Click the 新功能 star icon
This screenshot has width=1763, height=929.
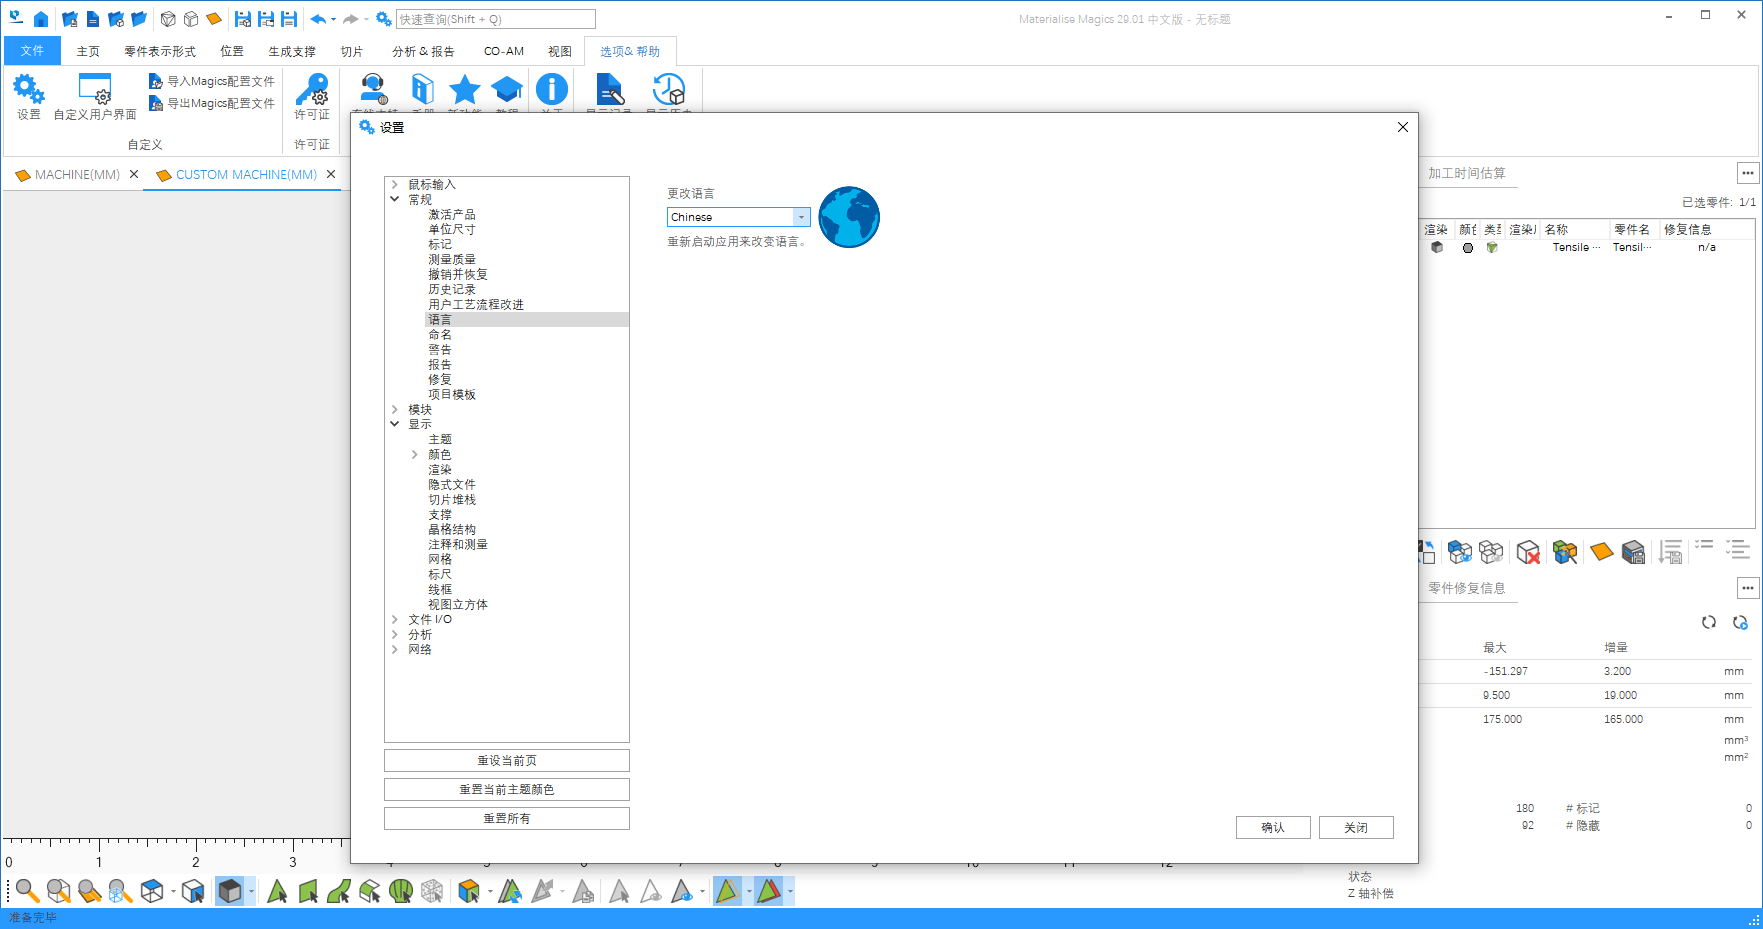pyautogui.click(x=464, y=90)
